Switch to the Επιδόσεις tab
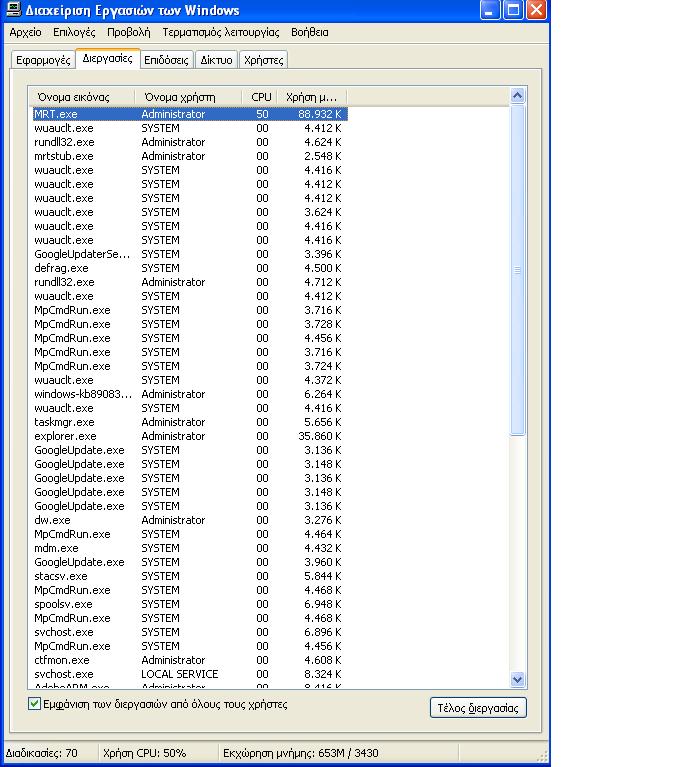The height and width of the screenshot is (767, 674). point(166,60)
